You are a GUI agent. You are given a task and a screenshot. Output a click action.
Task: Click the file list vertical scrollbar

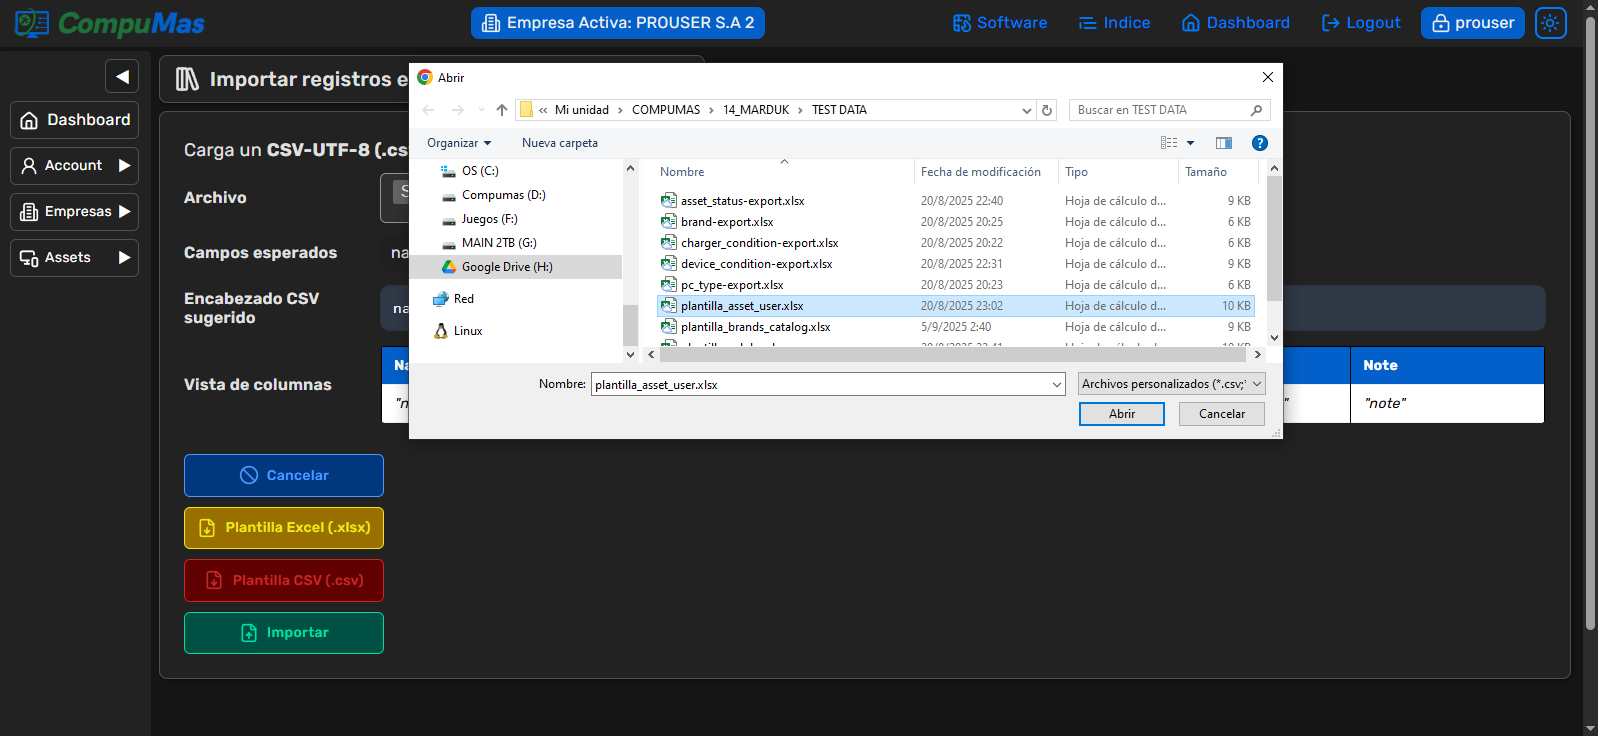click(x=1274, y=240)
